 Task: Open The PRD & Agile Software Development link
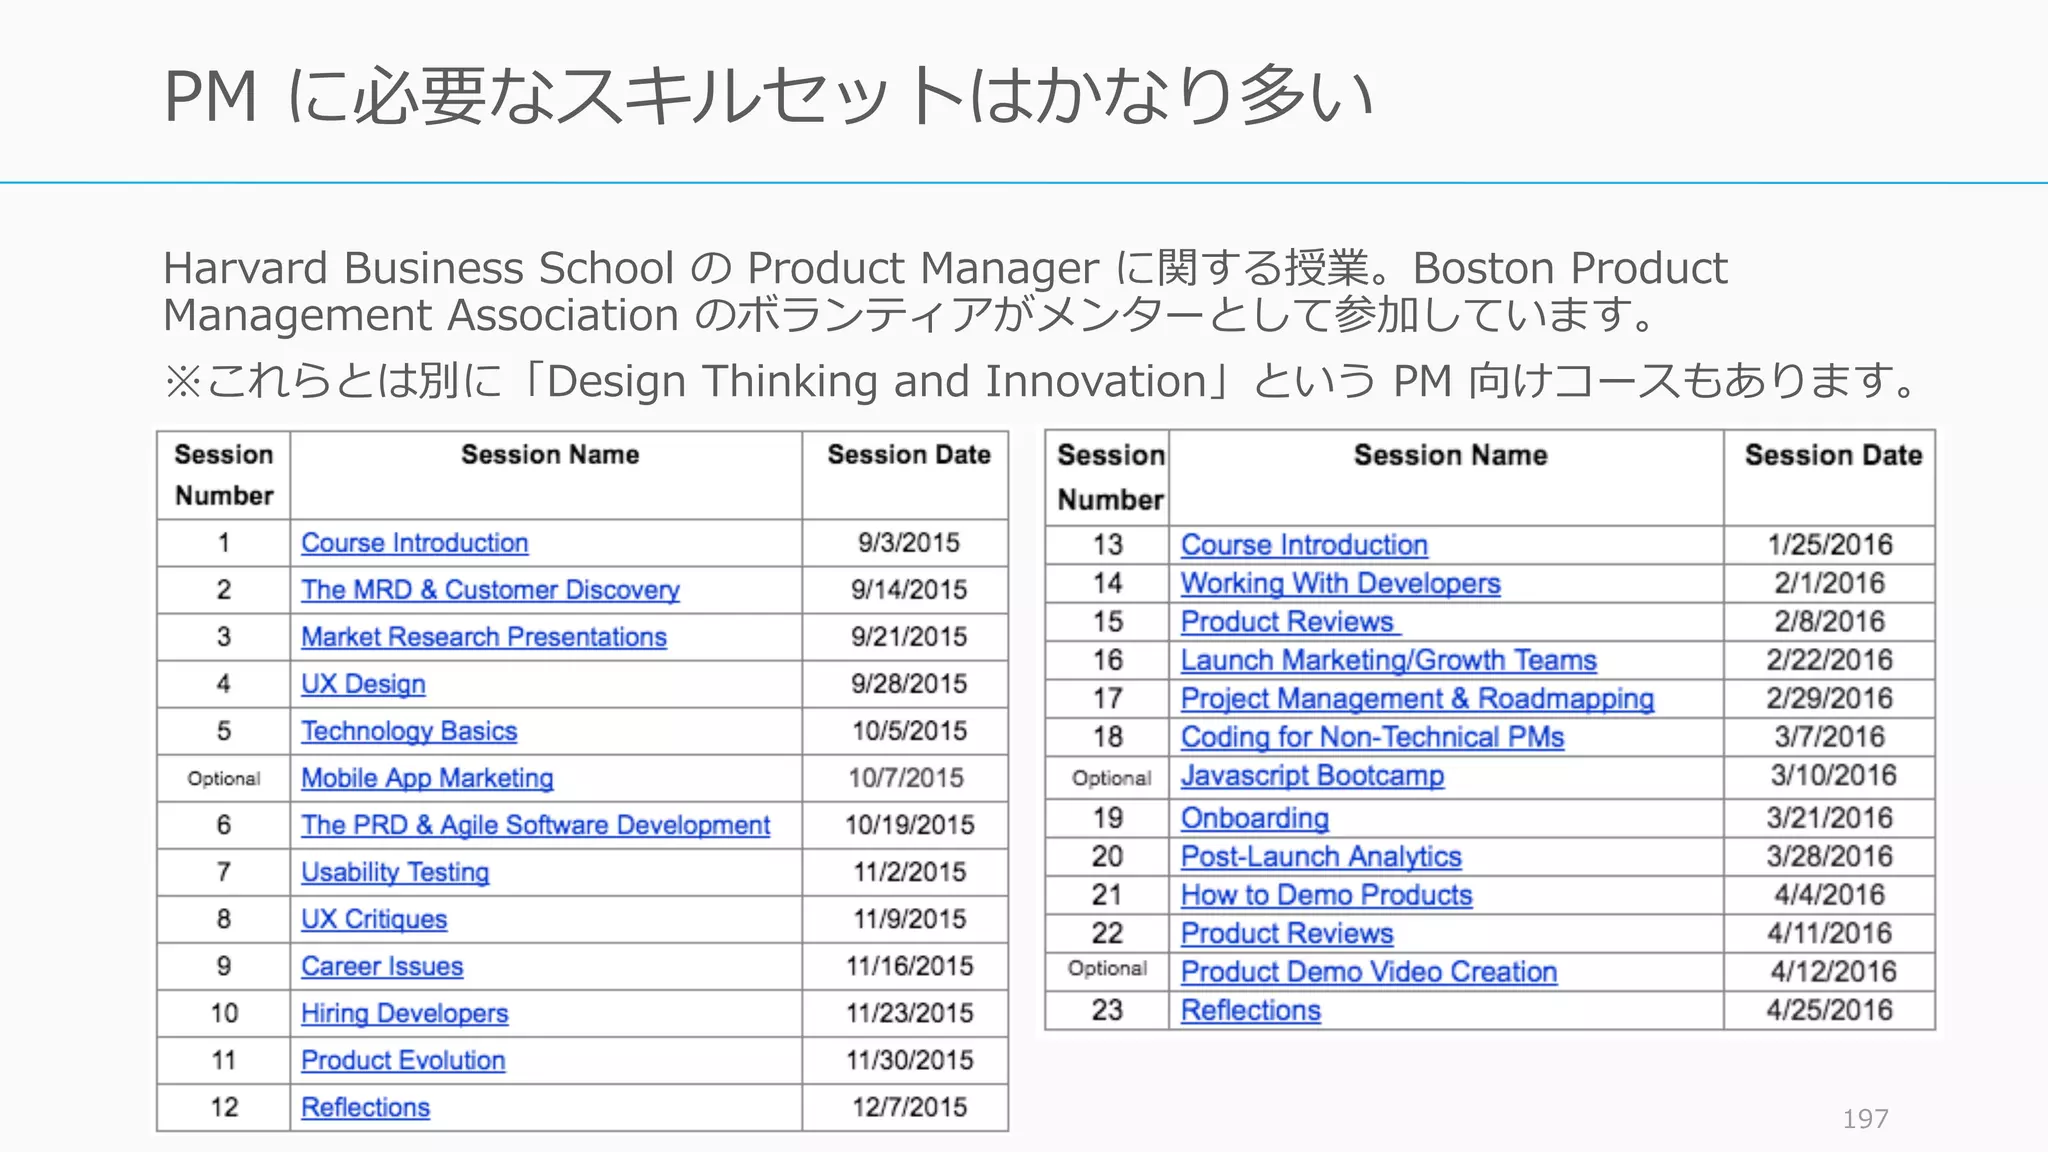535,825
